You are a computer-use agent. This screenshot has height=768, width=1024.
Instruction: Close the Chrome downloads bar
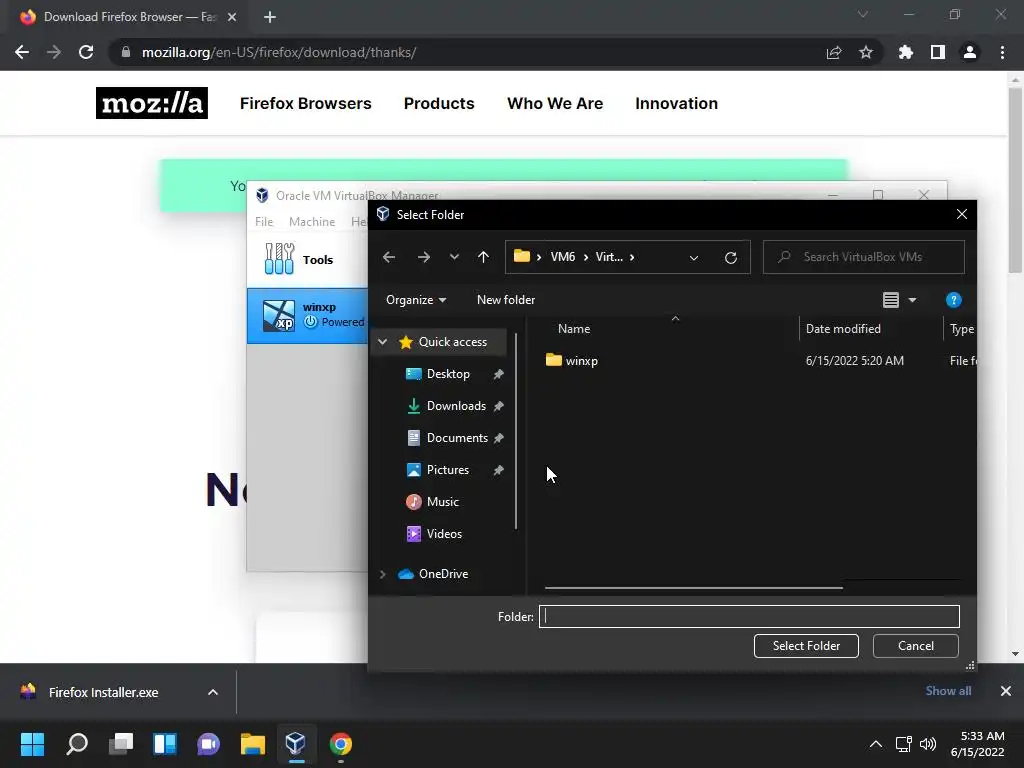pos(1006,691)
